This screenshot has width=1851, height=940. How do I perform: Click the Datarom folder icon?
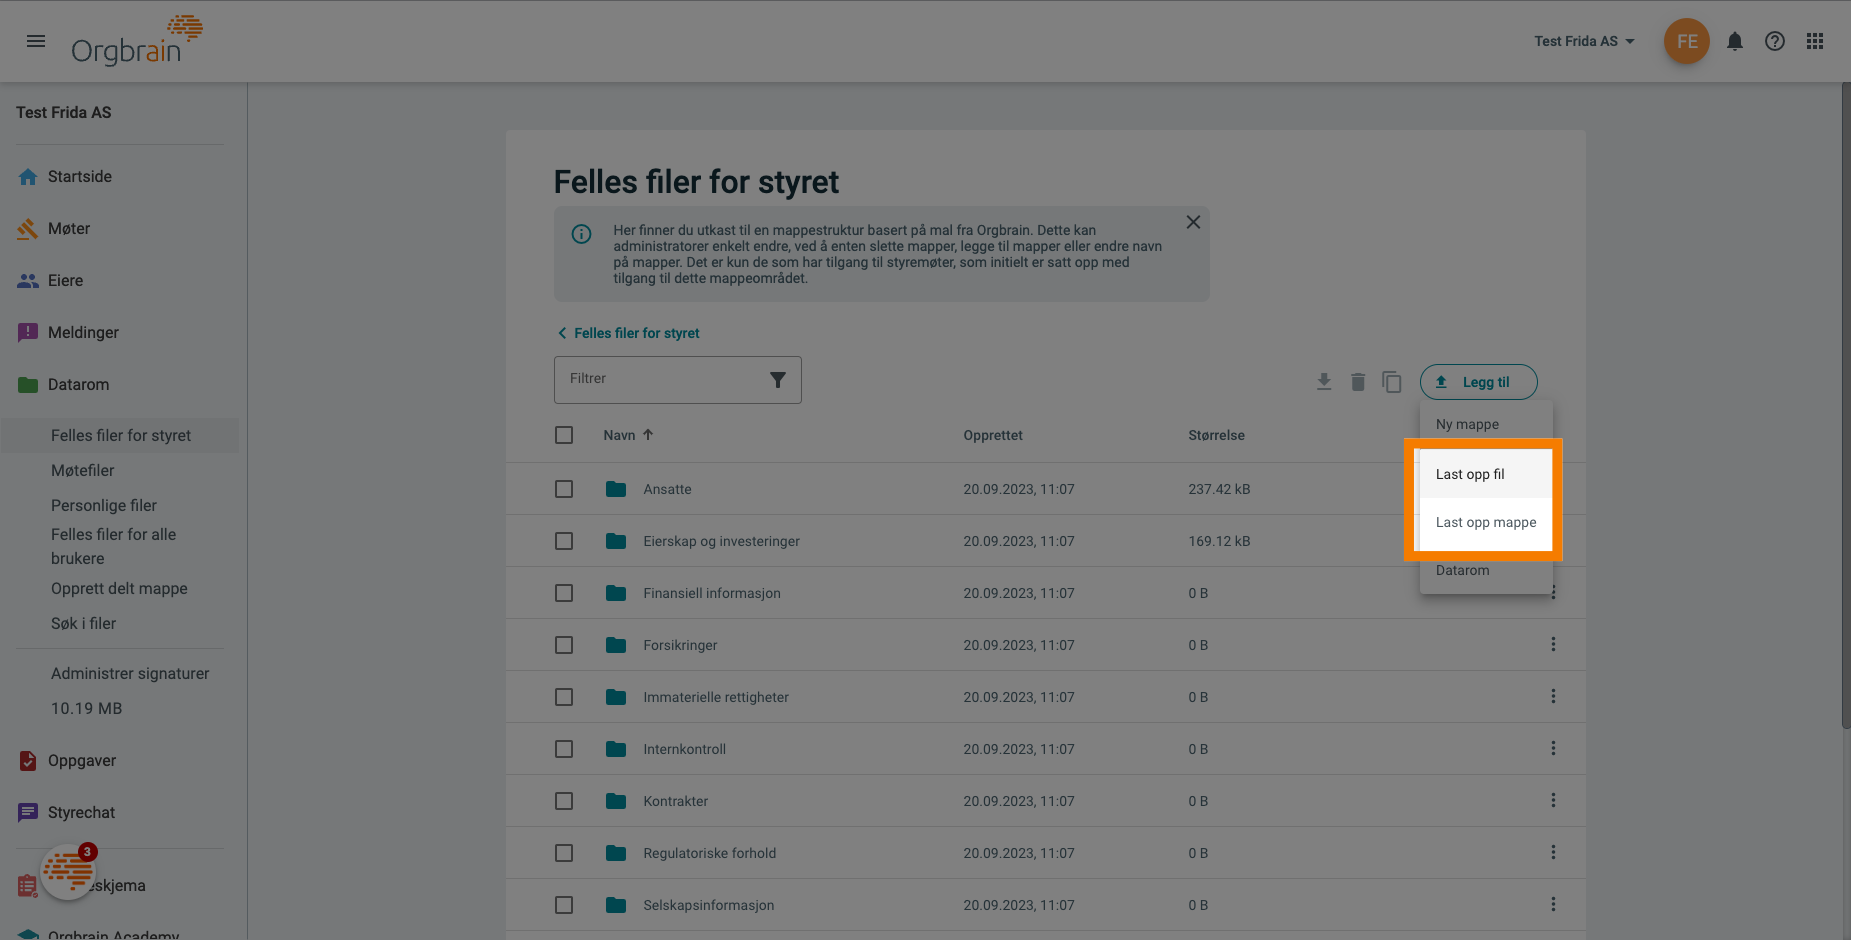pyautogui.click(x=28, y=385)
